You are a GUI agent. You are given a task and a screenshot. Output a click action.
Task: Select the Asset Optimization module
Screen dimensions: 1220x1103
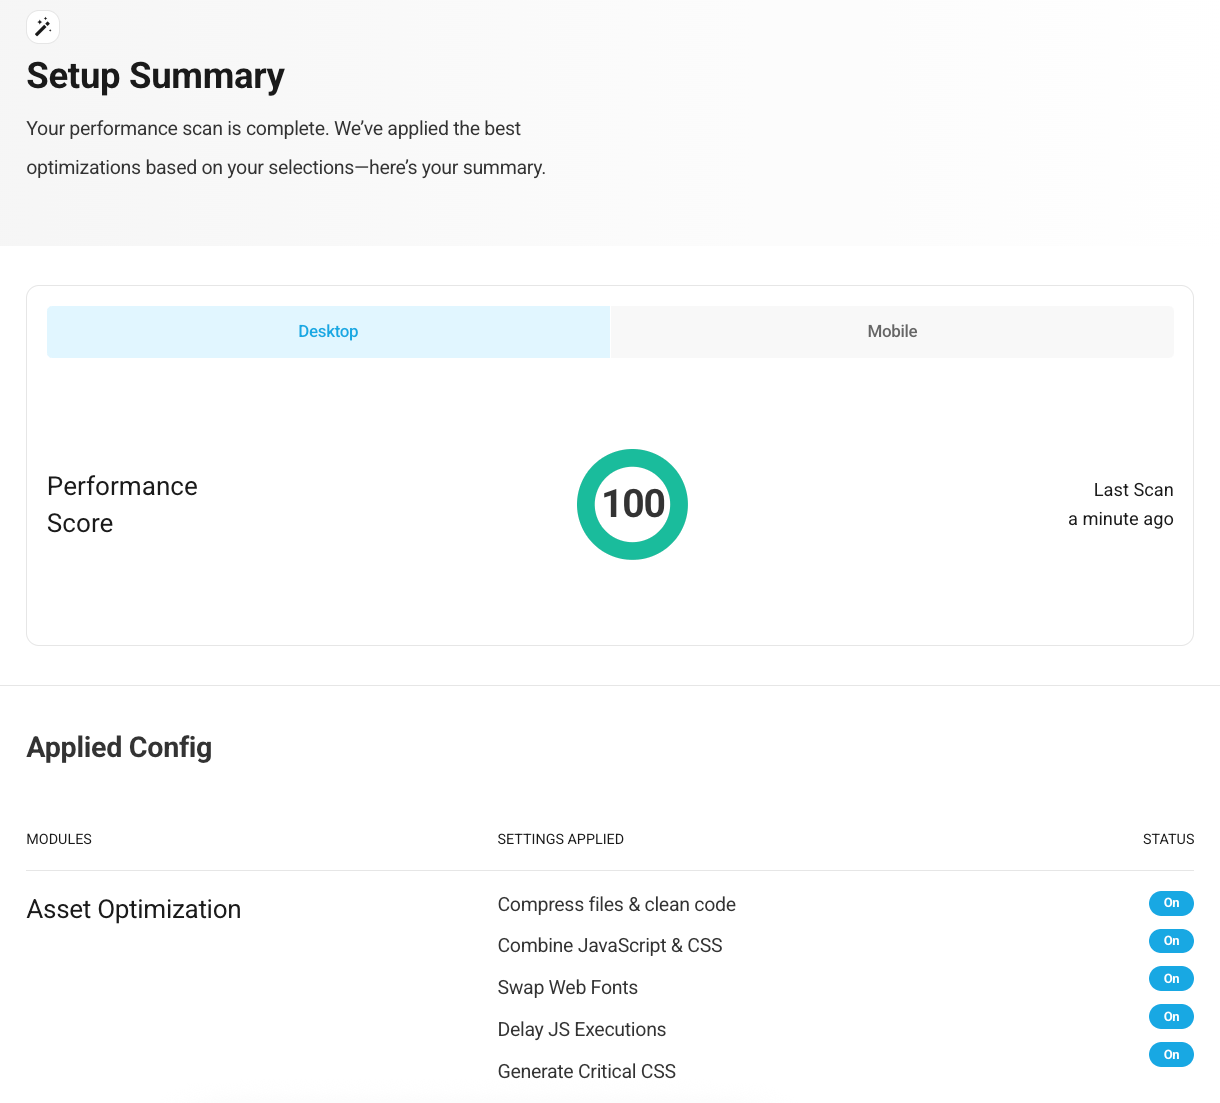pyautogui.click(x=134, y=909)
